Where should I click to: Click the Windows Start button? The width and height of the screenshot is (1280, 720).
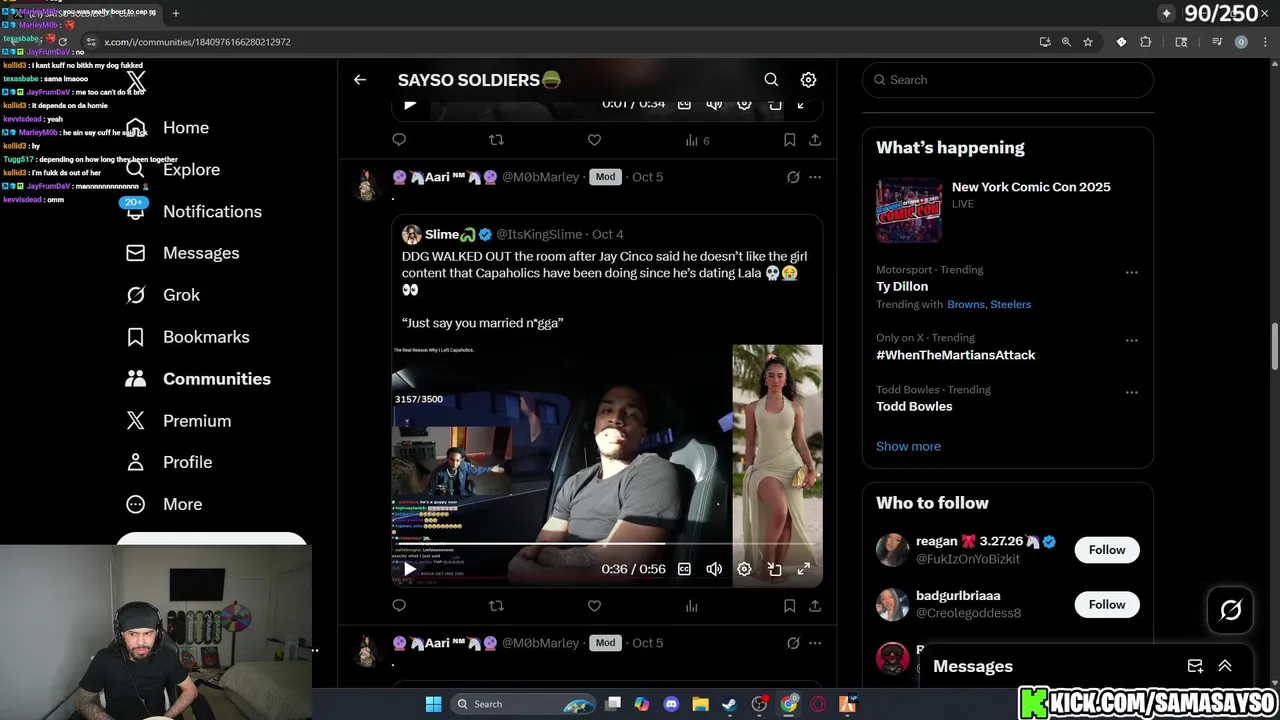click(433, 704)
